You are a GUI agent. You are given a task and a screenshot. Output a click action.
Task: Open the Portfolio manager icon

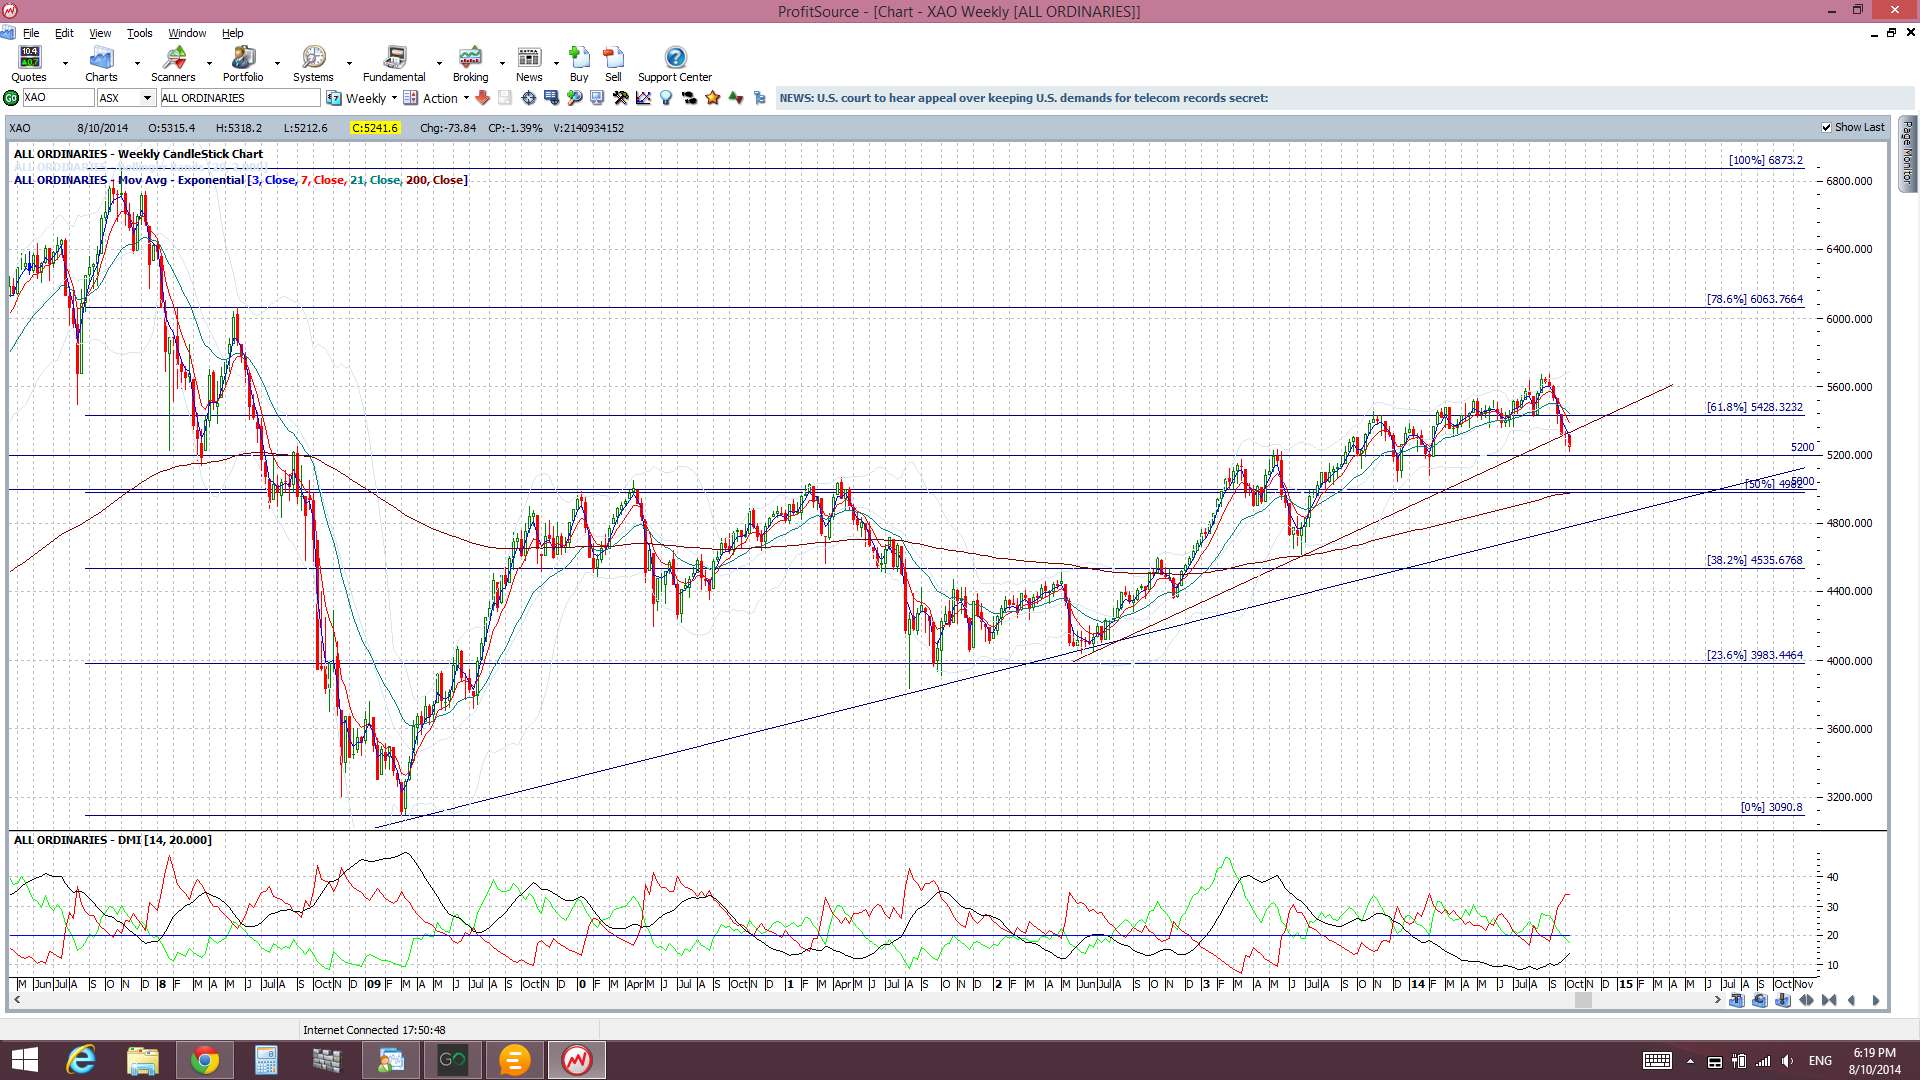pyautogui.click(x=243, y=64)
